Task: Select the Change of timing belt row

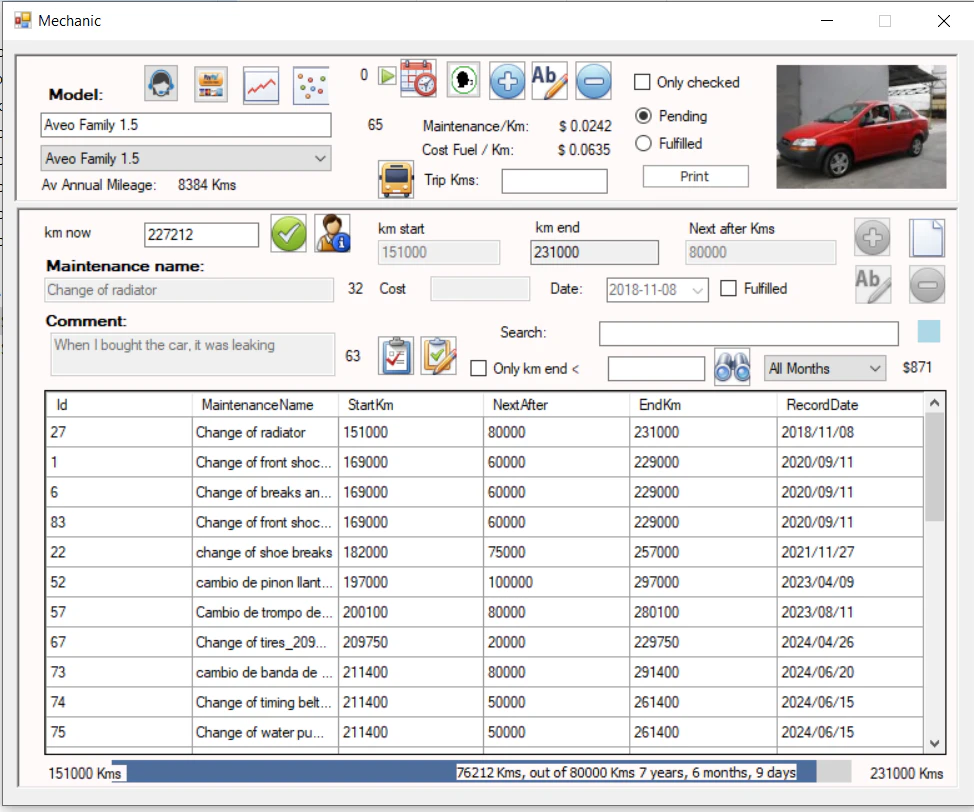Action: point(485,702)
